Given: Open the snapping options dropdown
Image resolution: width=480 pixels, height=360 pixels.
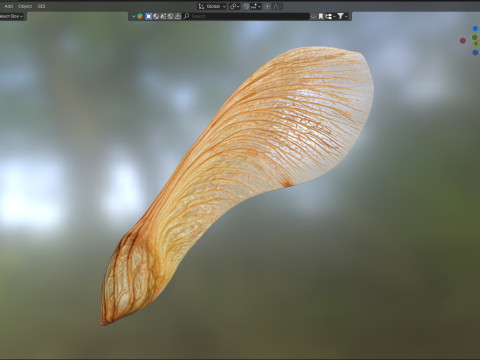Looking at the screenshot, I should click(256, 6).
